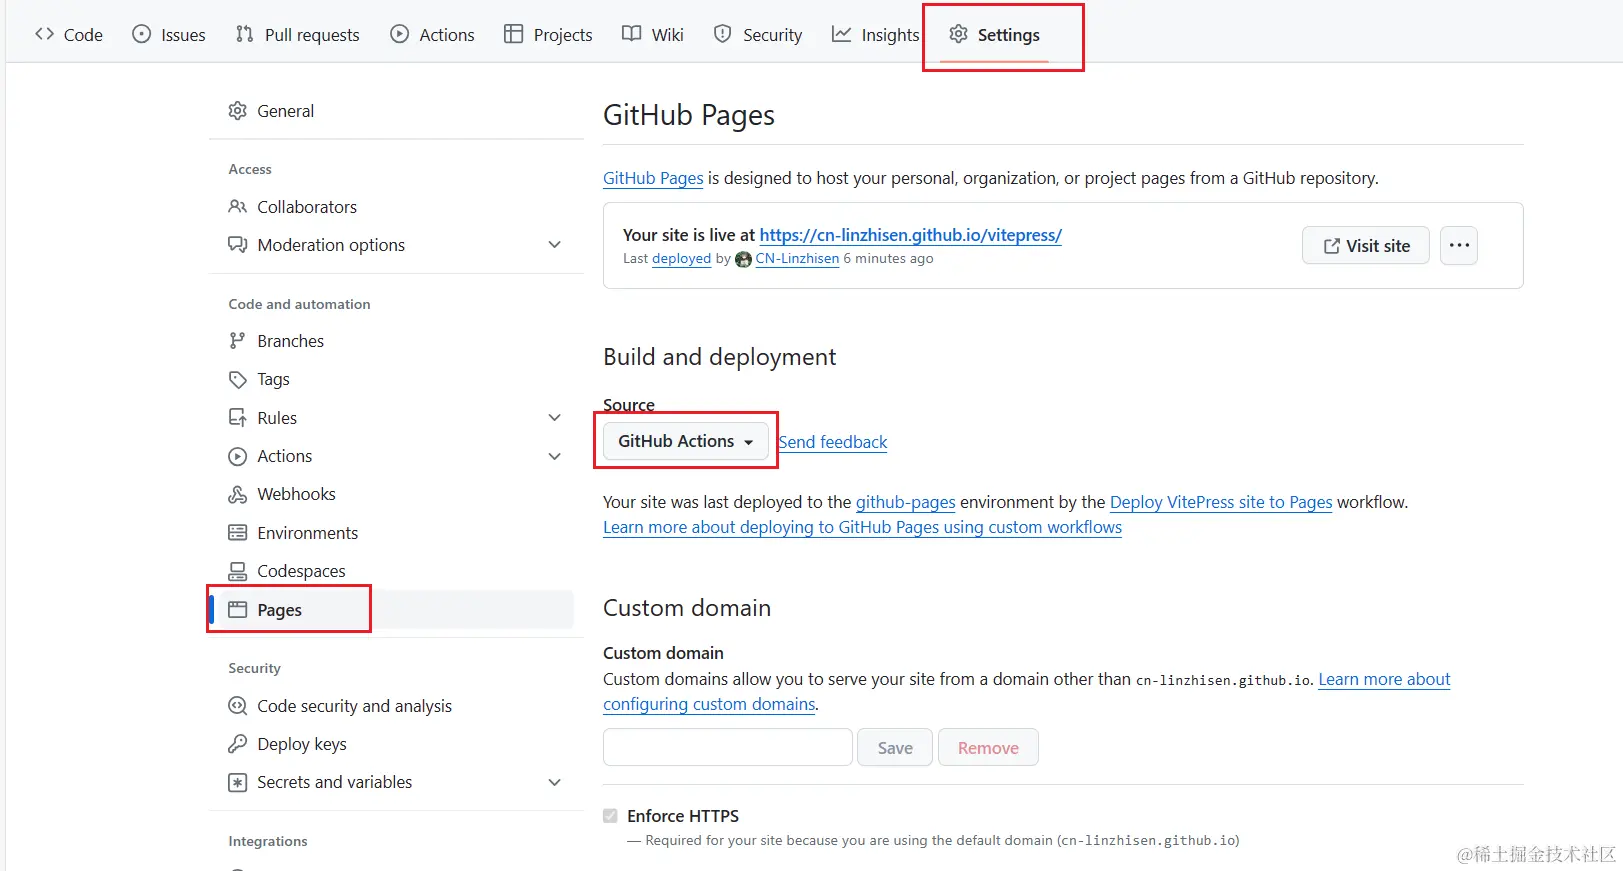
Task: Click the Moderation options comment icon
Action: (238, 245)
